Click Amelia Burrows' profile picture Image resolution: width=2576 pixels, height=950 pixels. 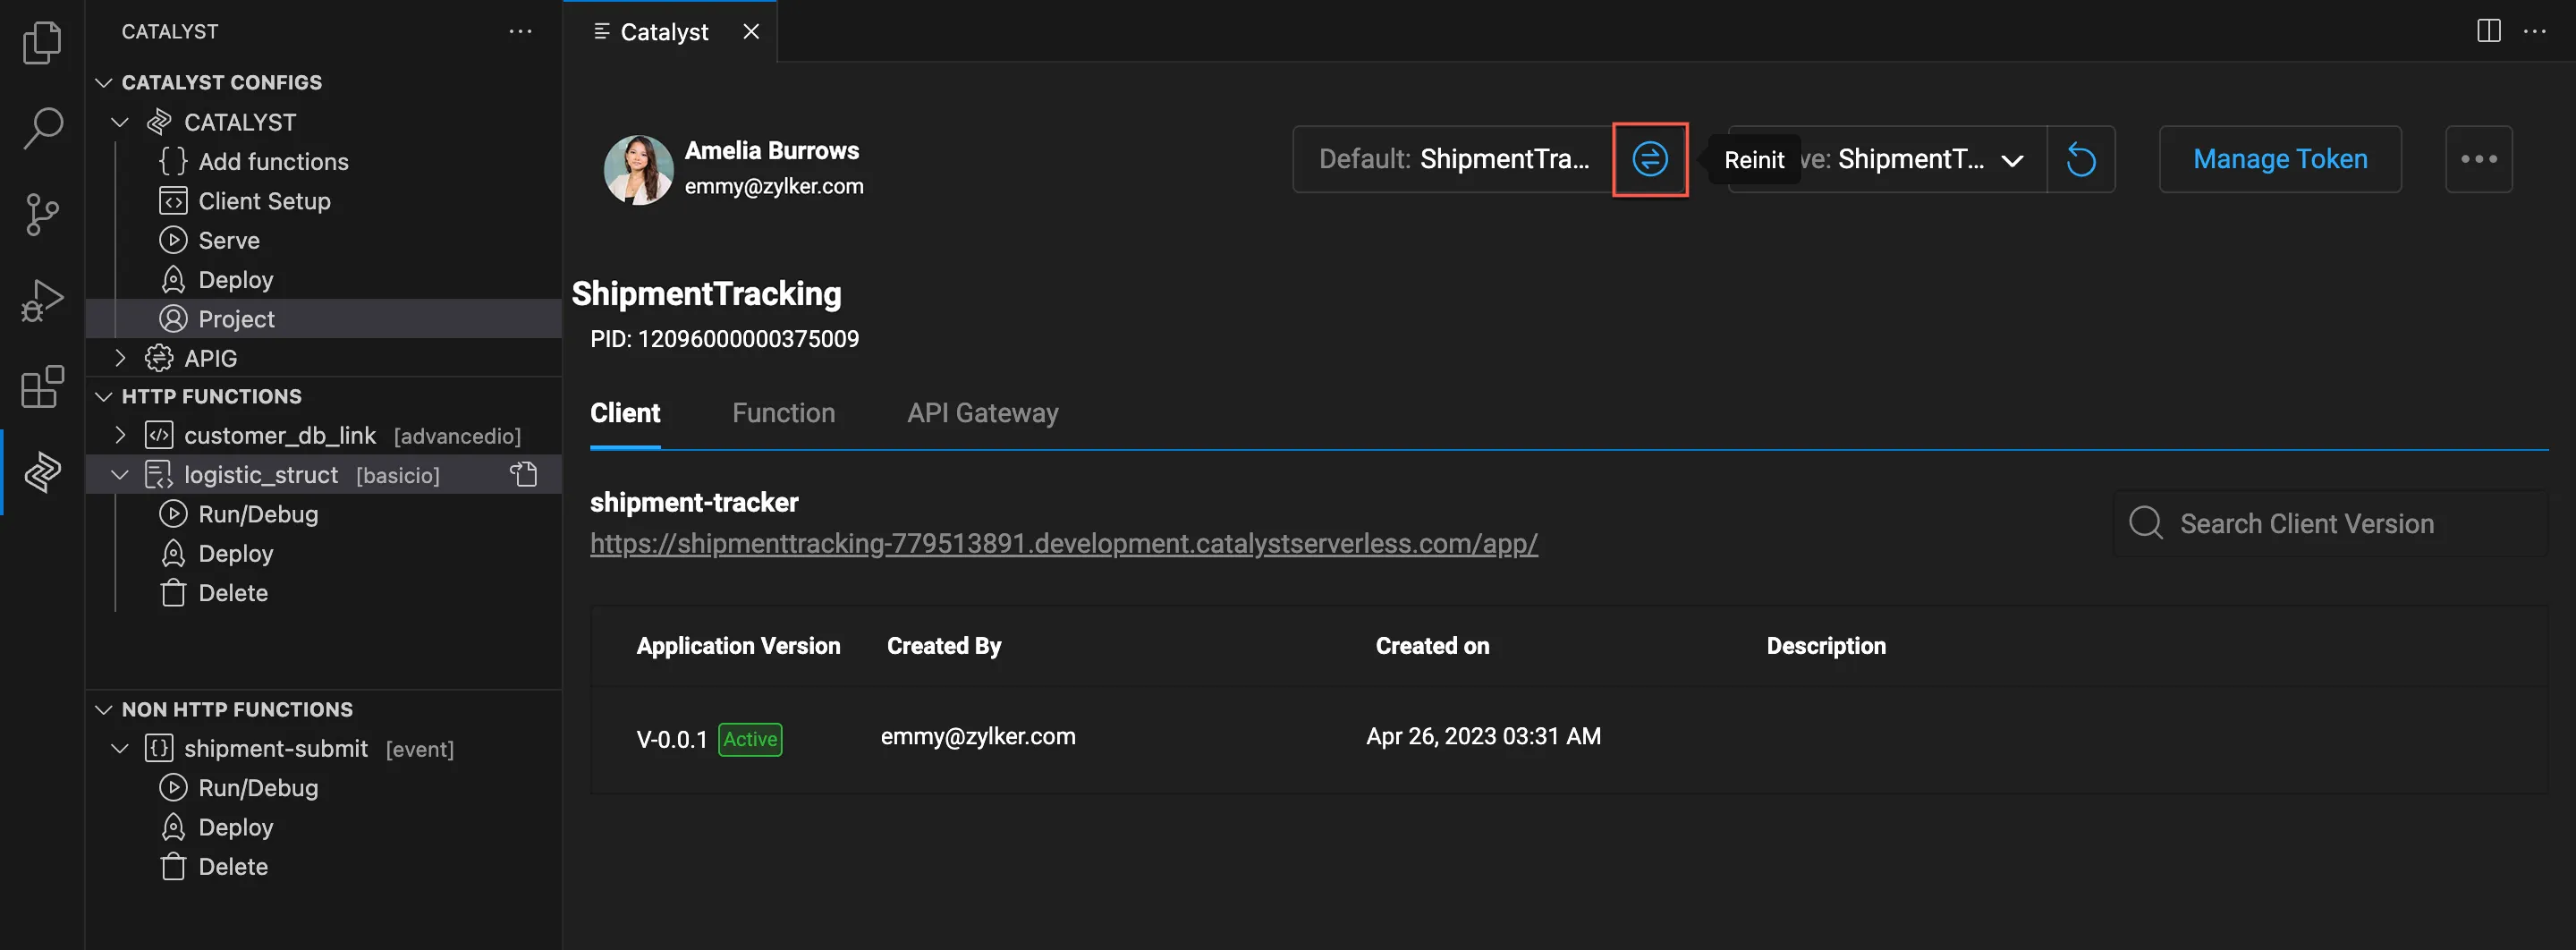pos(638,170)
